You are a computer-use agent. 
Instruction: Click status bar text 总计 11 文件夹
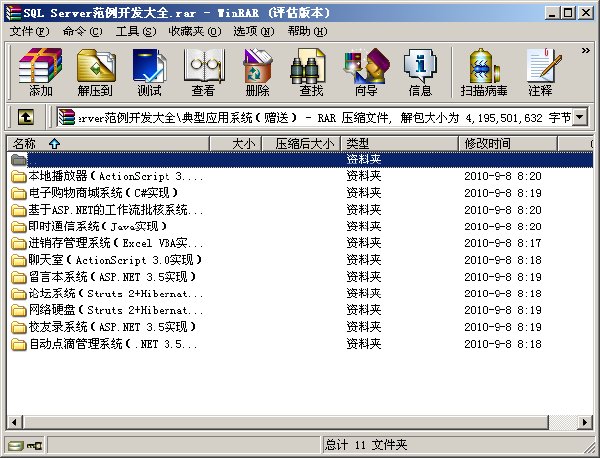(x=365, y=445)
